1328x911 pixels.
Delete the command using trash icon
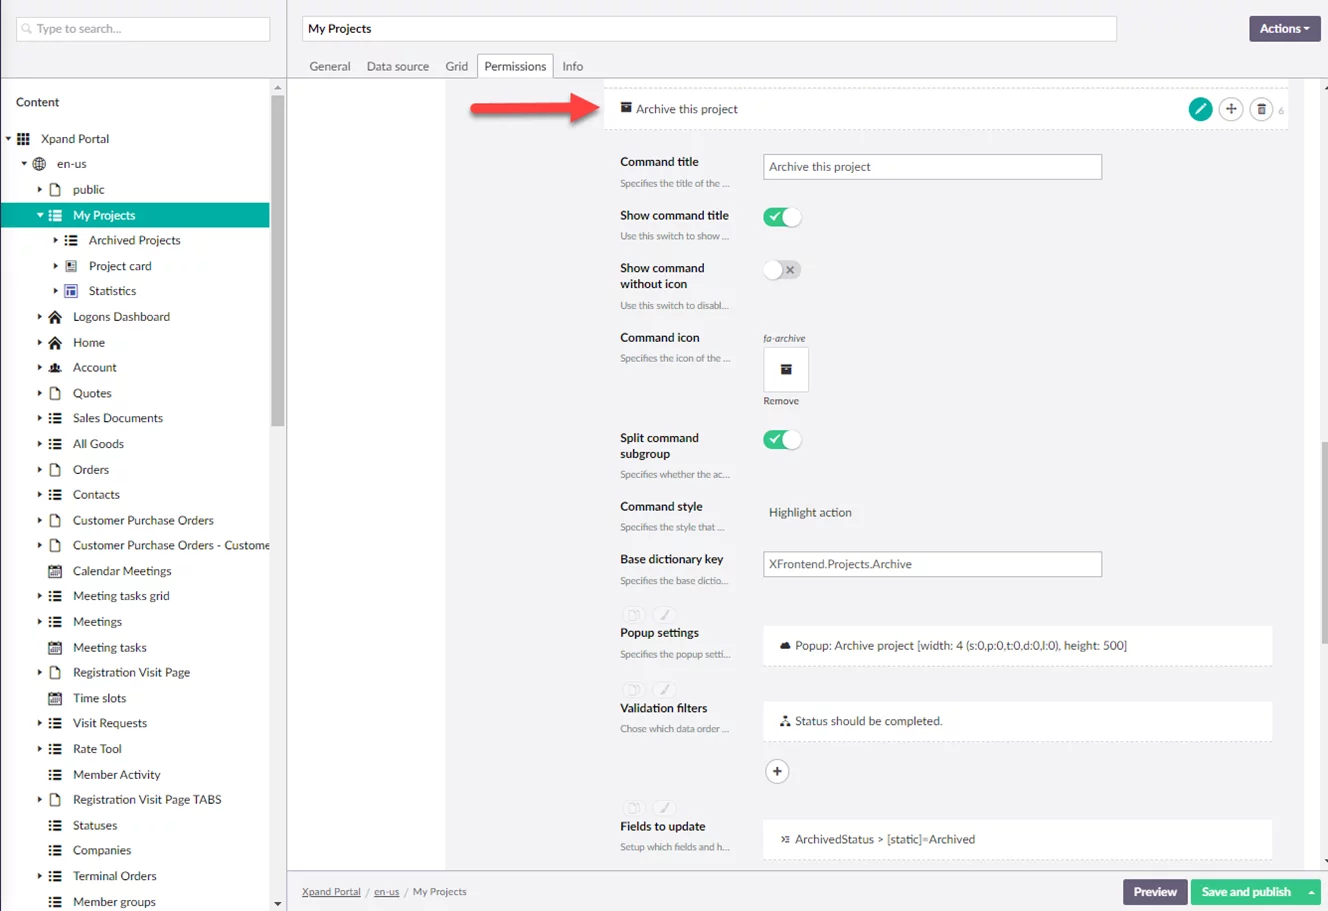point(1261,109)
